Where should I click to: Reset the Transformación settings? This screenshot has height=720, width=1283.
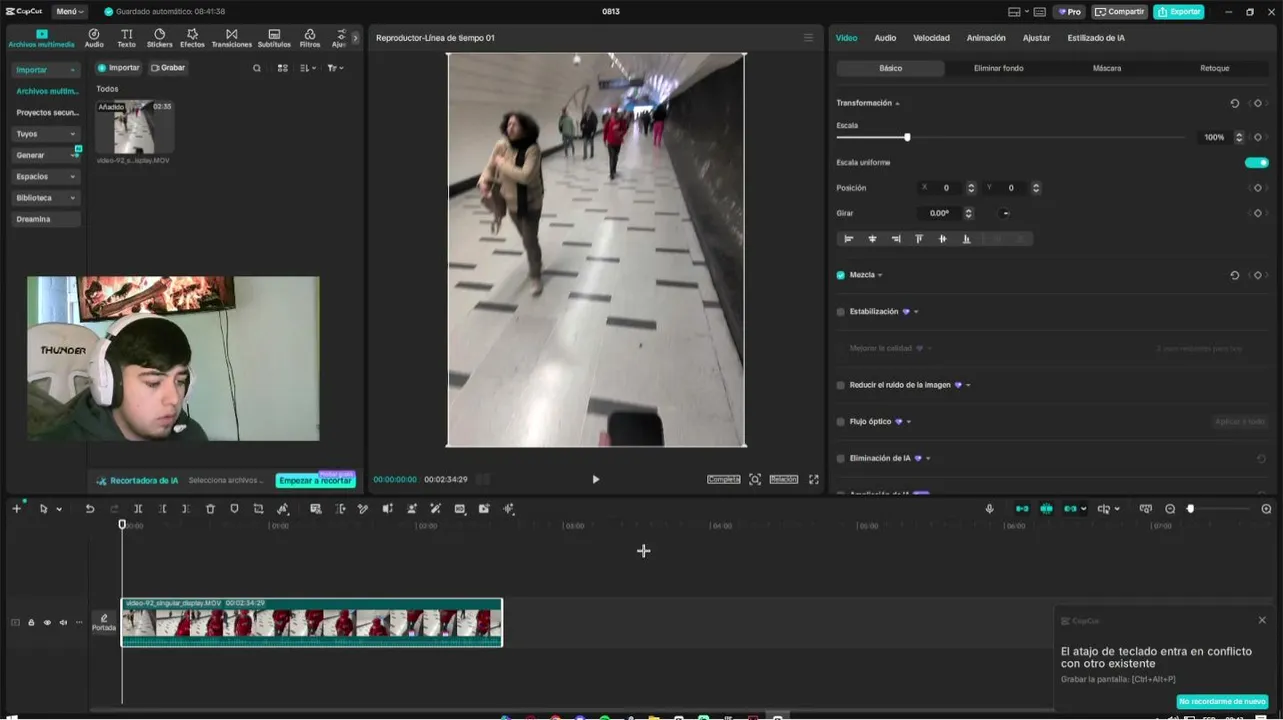[x=1234, y=103]
